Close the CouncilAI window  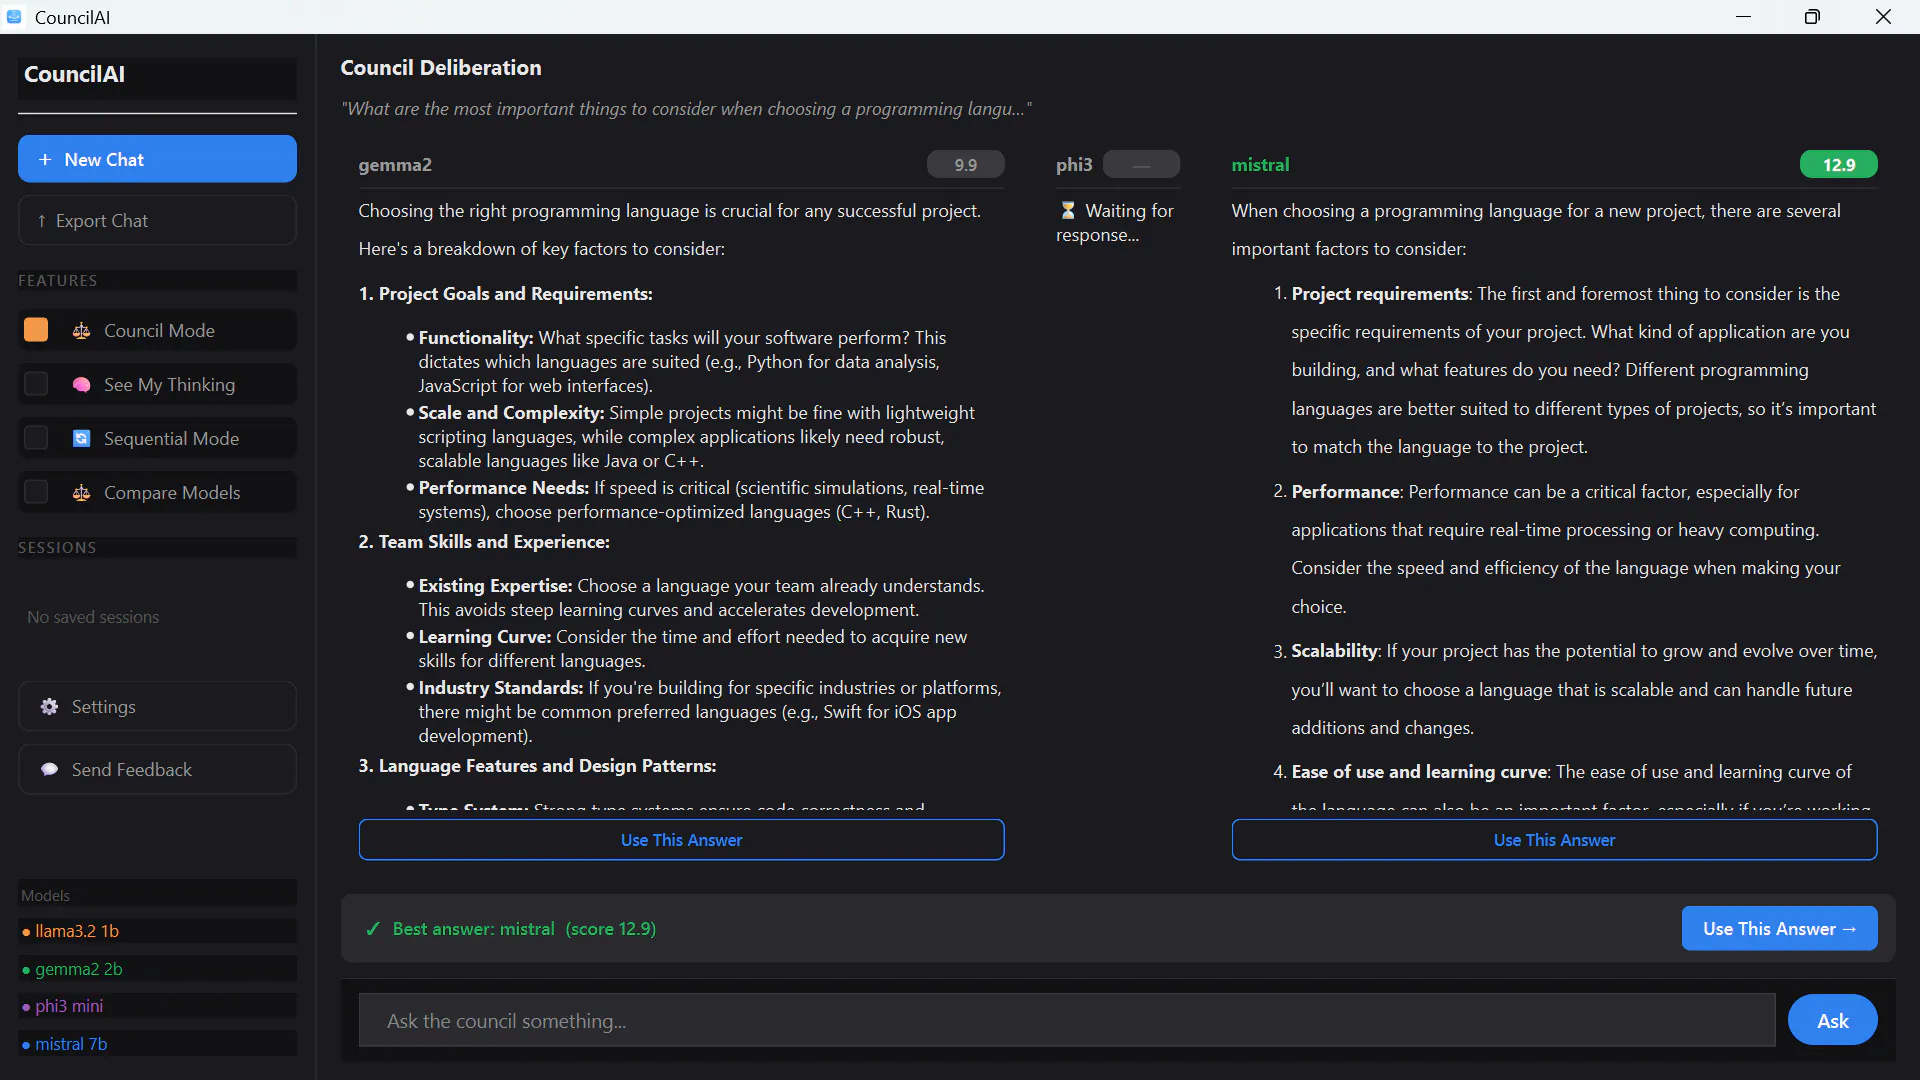point(1883,17)
